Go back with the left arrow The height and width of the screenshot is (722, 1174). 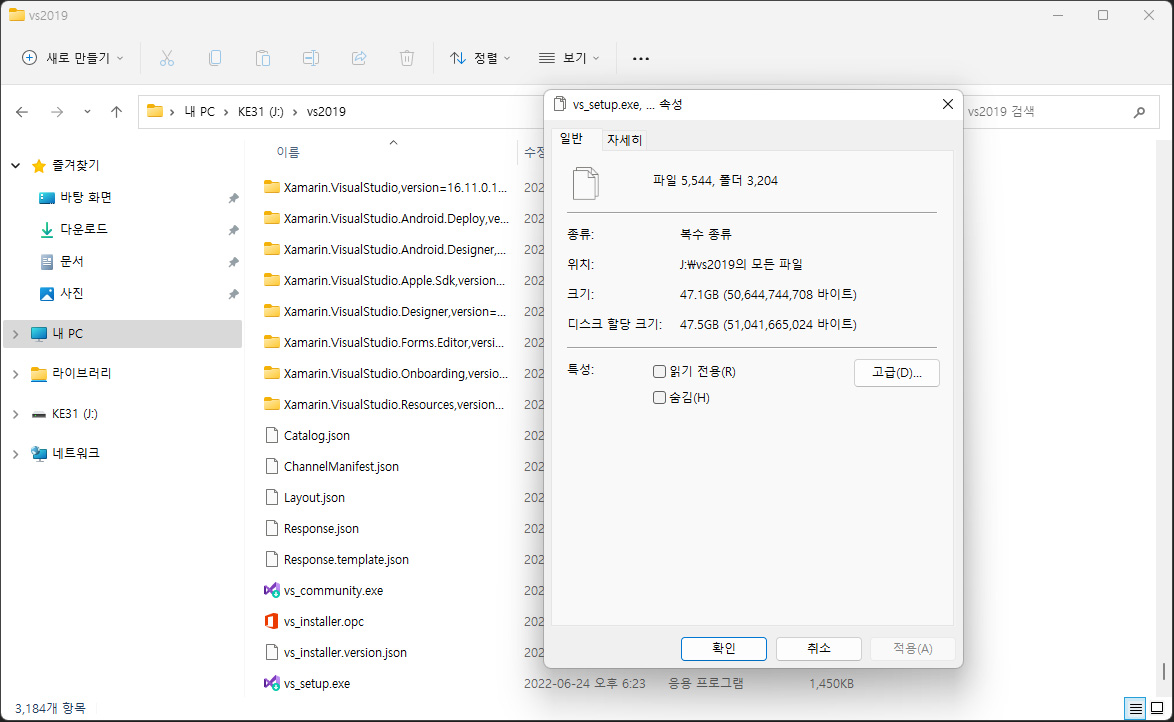pos(22,112)
